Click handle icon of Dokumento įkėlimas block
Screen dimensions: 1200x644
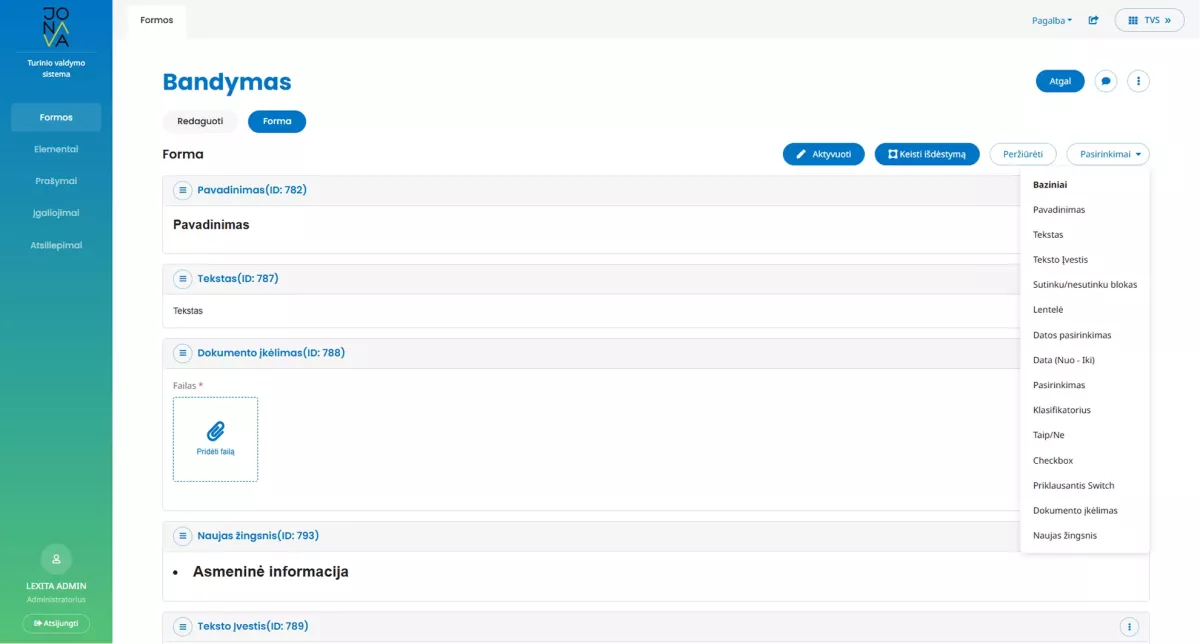coord(183,353)
